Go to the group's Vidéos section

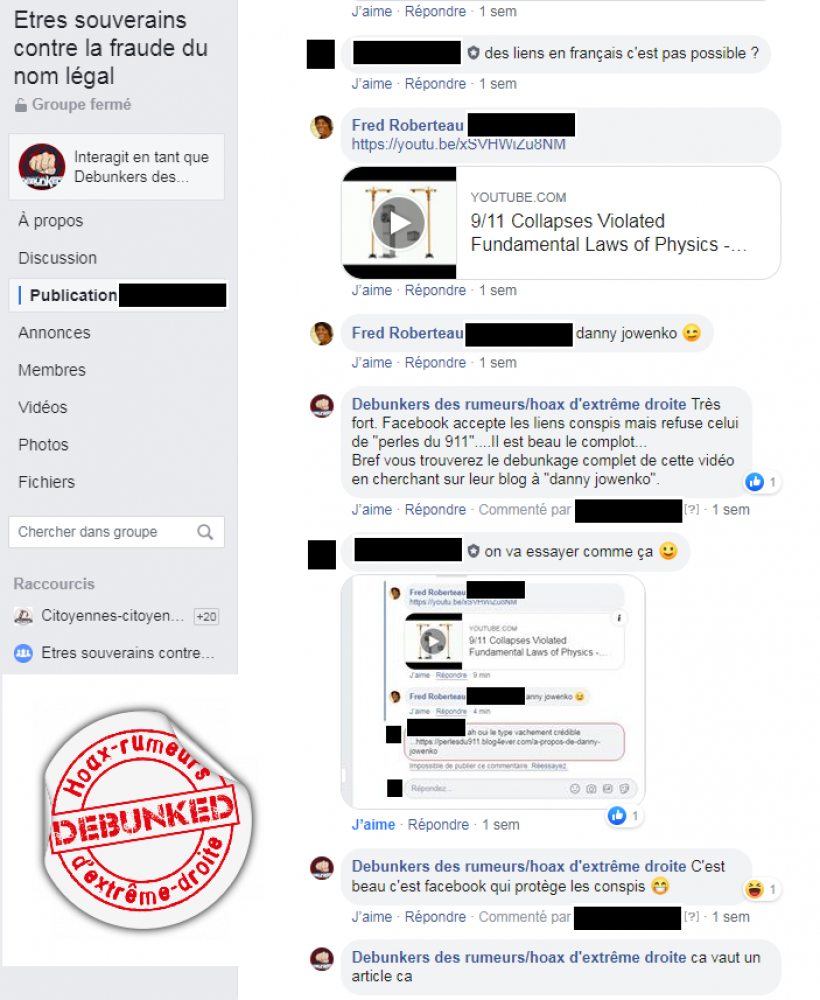[43, 408]
